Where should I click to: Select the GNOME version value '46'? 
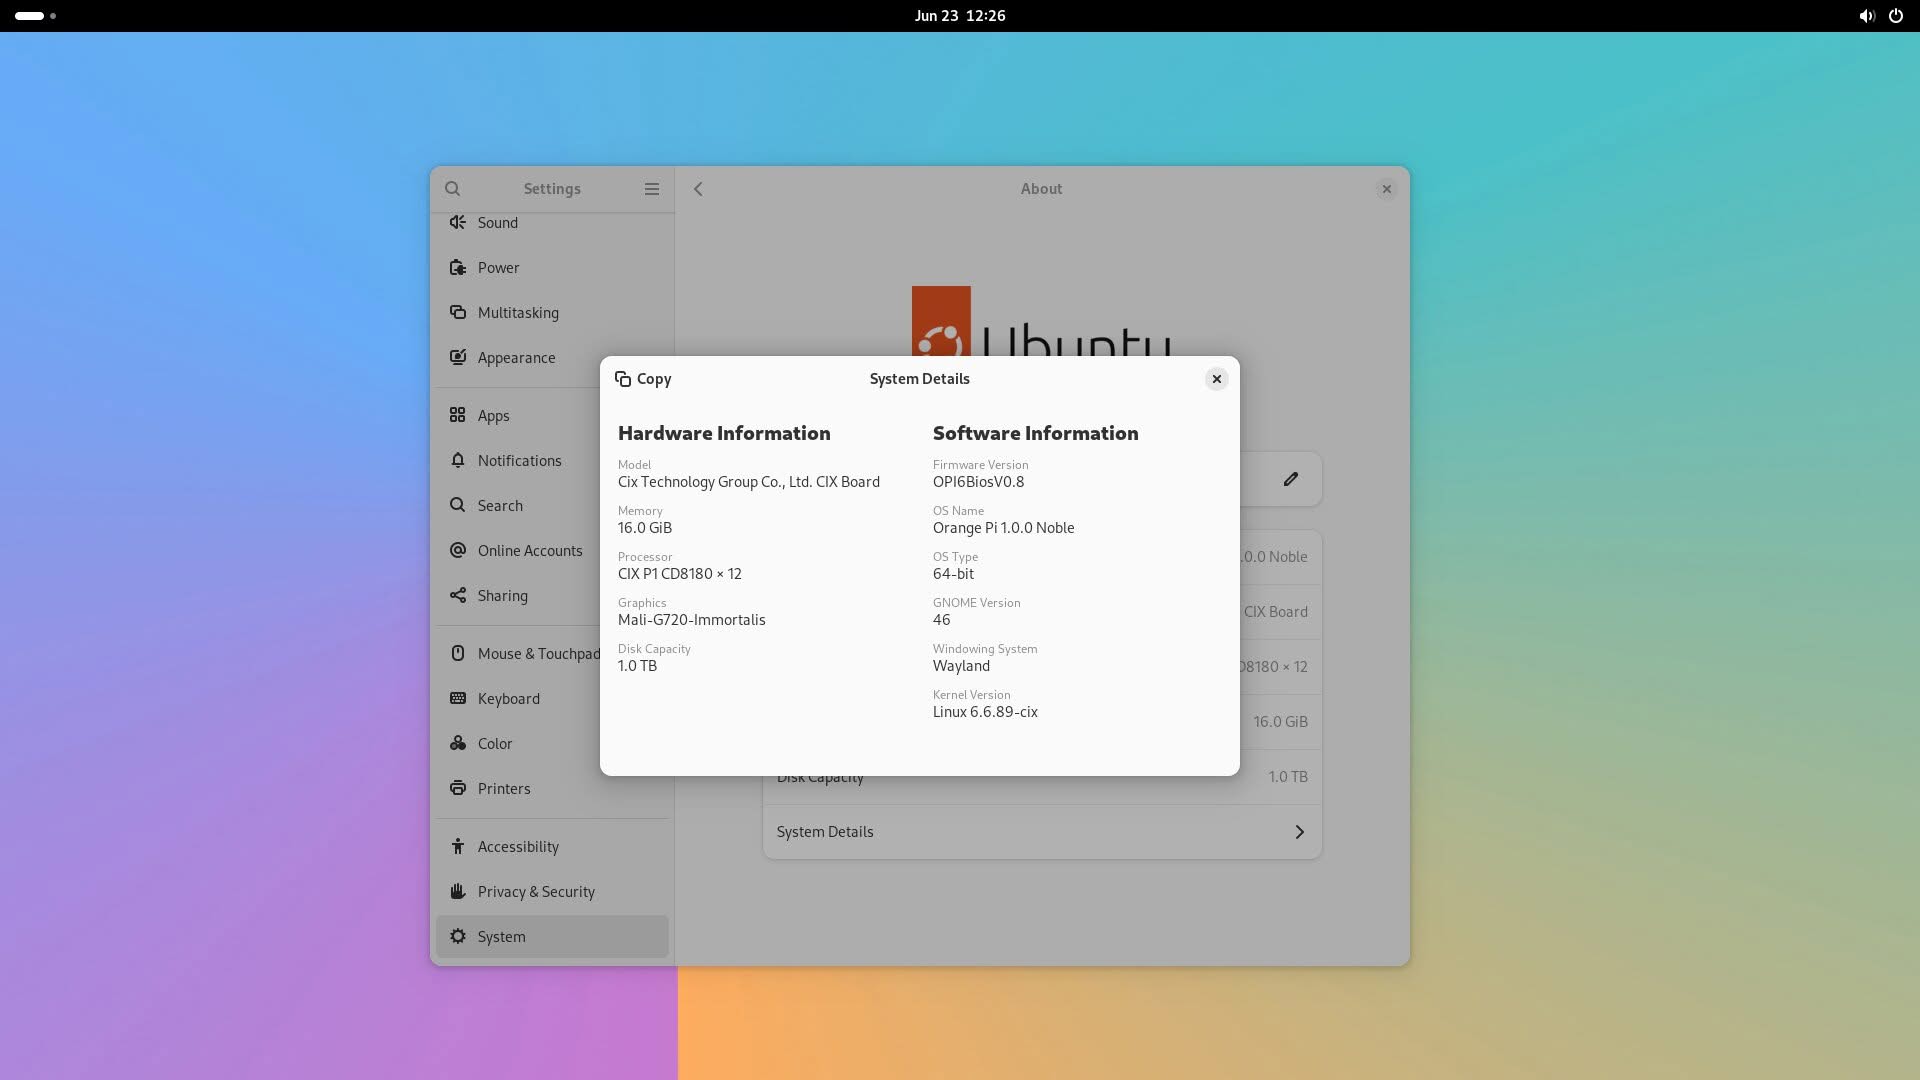click(x=942, y=620)
